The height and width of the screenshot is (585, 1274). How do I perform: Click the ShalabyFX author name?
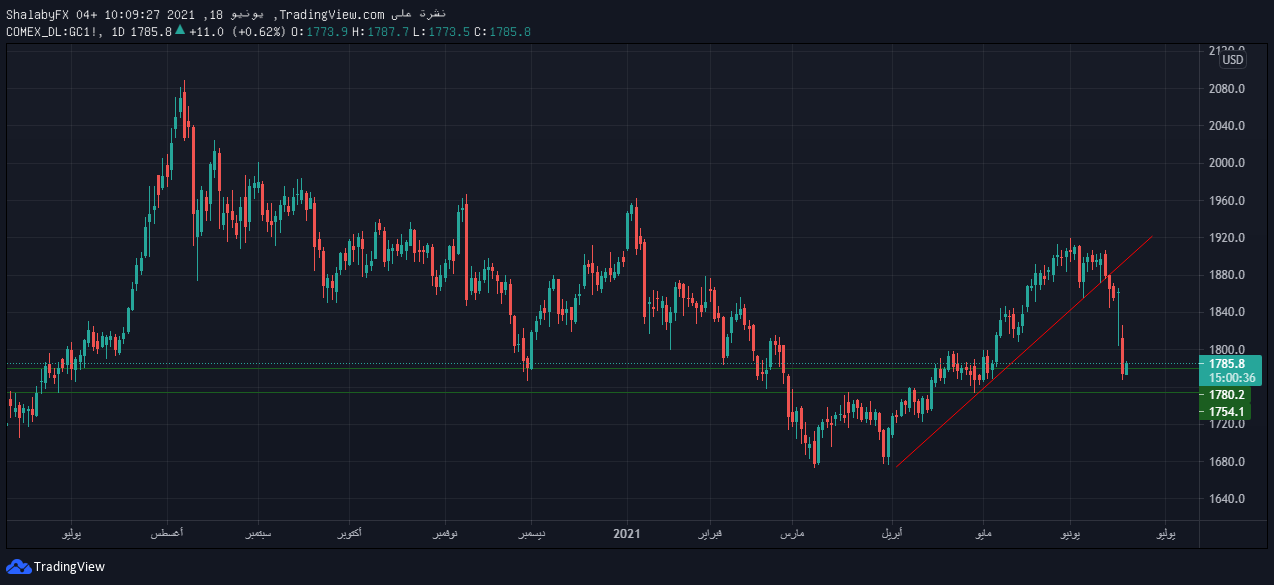tap(36, 14)
